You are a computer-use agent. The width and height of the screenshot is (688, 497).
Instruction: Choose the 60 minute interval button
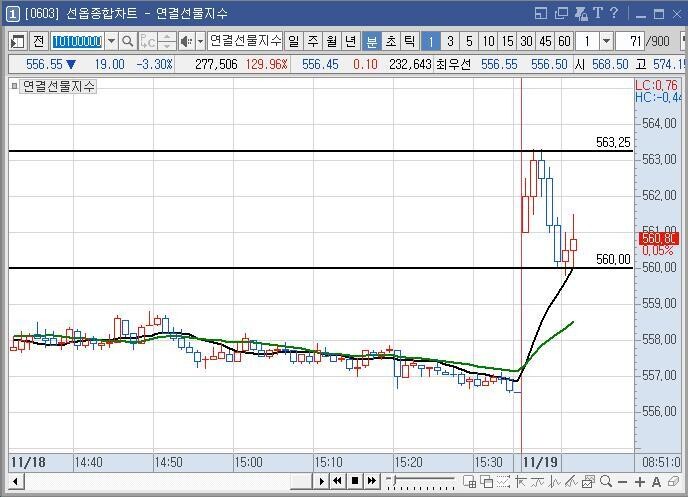pyautogui.click(x=564, y=42)
